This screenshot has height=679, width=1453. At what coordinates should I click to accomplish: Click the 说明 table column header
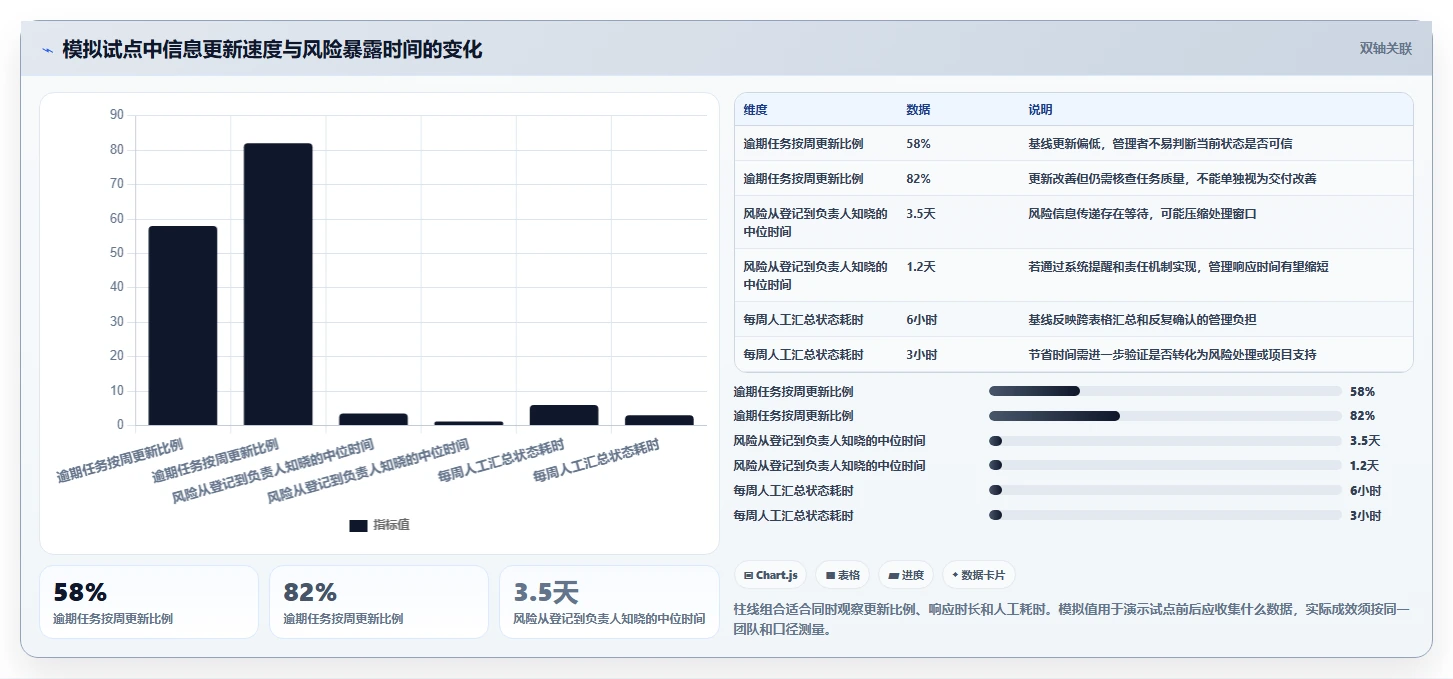[x=1040, y=110]
